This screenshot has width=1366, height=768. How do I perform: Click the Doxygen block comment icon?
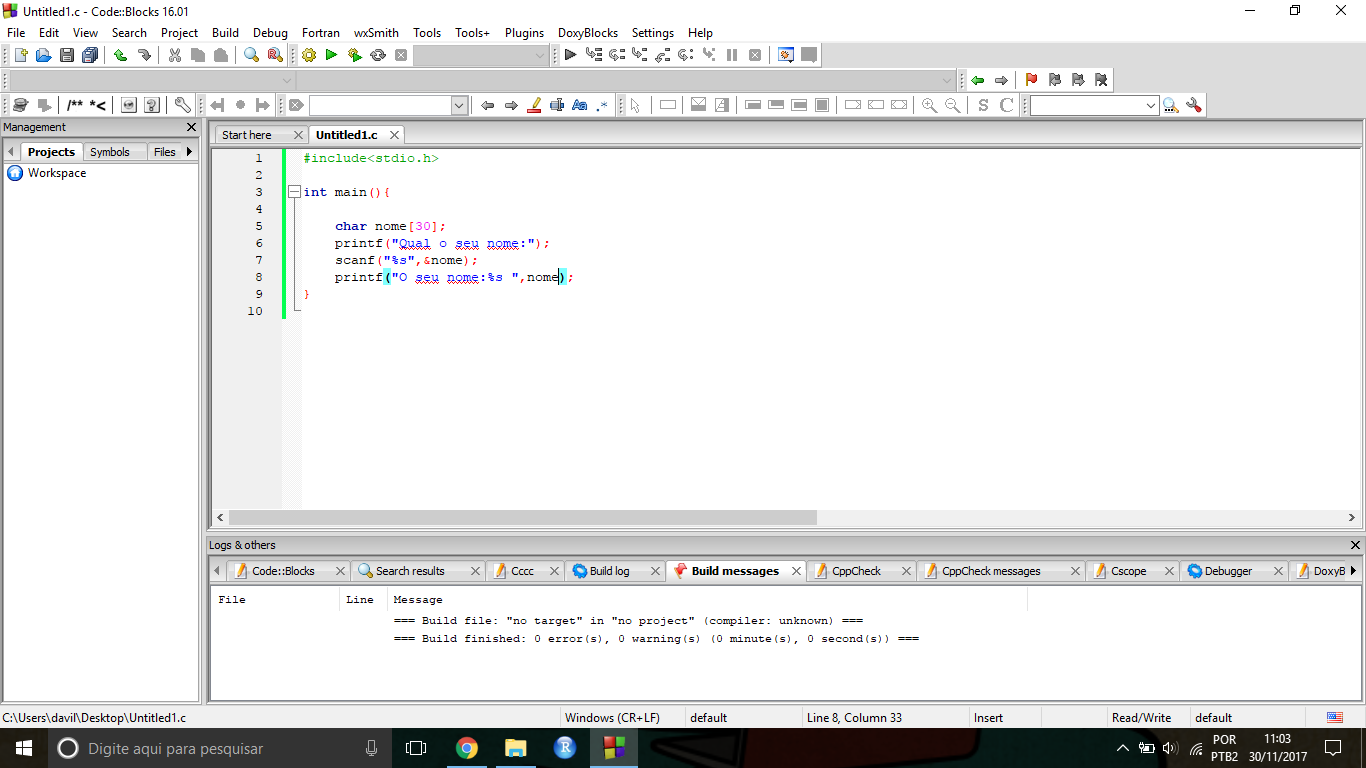(x=75, y=105)
